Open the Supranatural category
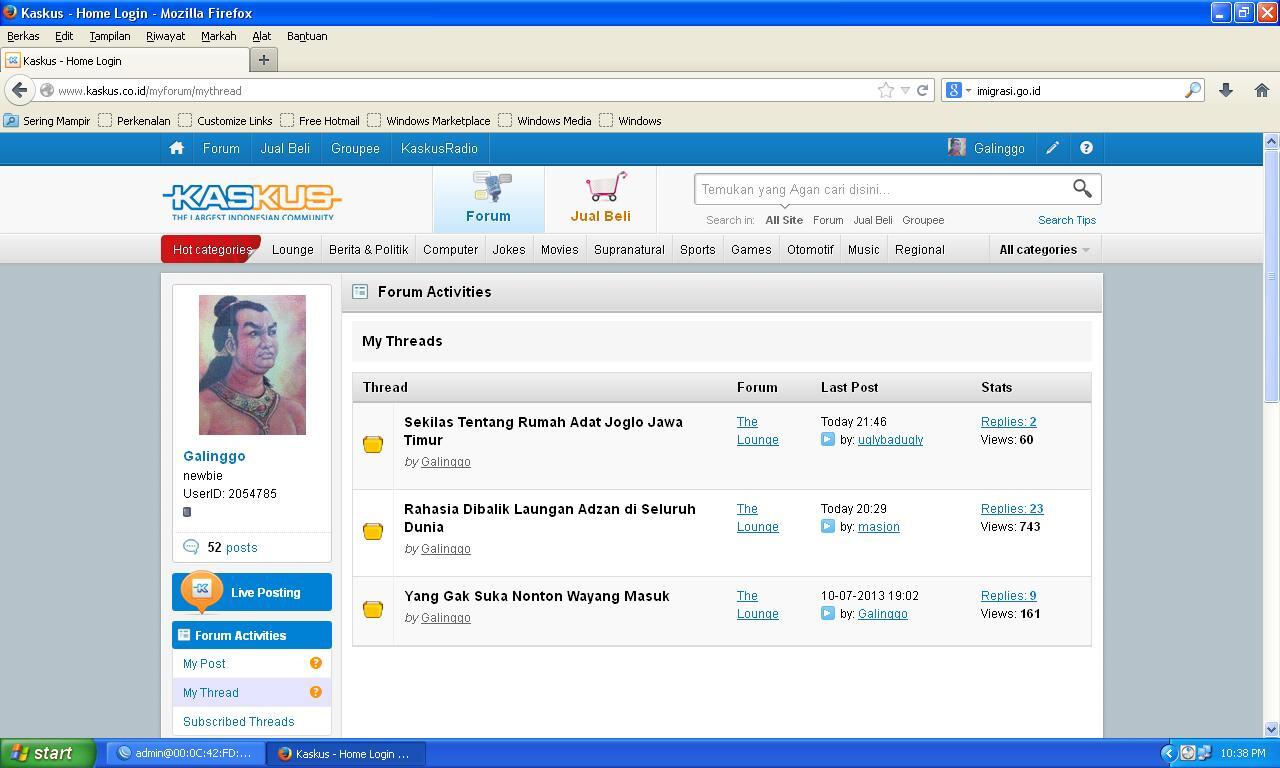Screen dimensions: 1280x768 (x=629, y=250)
